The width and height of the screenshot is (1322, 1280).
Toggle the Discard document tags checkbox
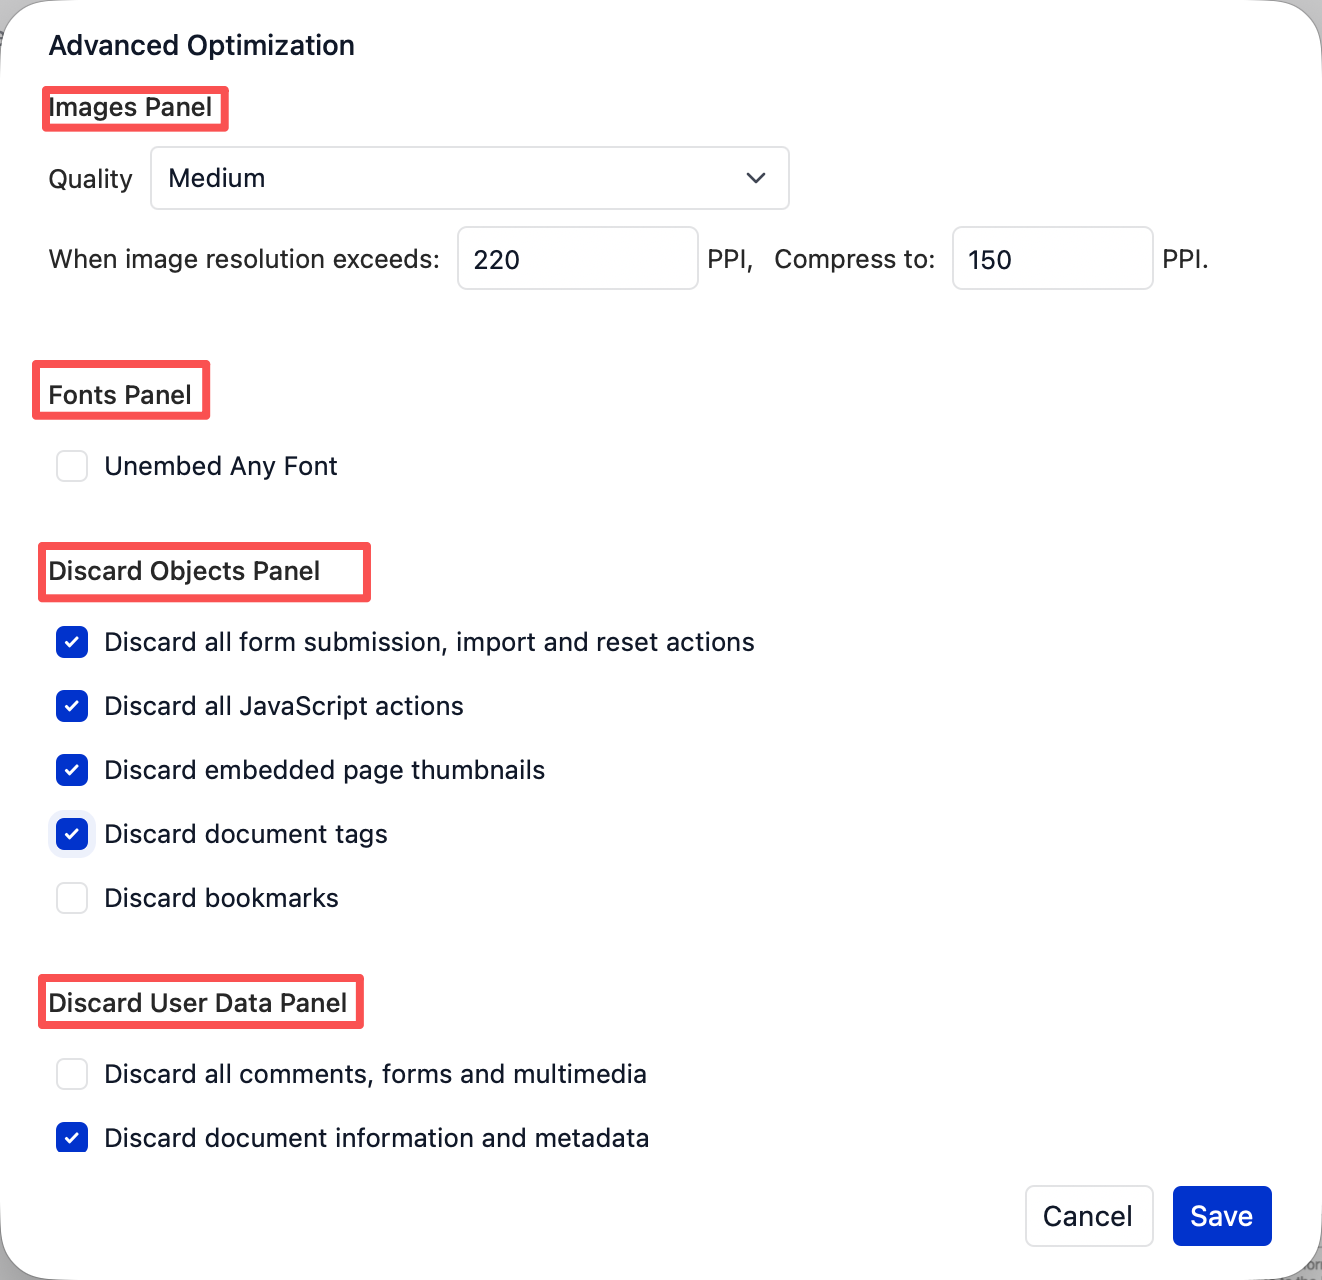tap(72, 834)
